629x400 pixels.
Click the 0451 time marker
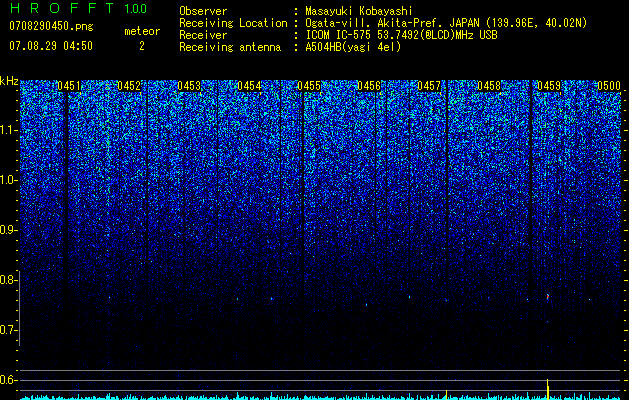tap(69, 86)
